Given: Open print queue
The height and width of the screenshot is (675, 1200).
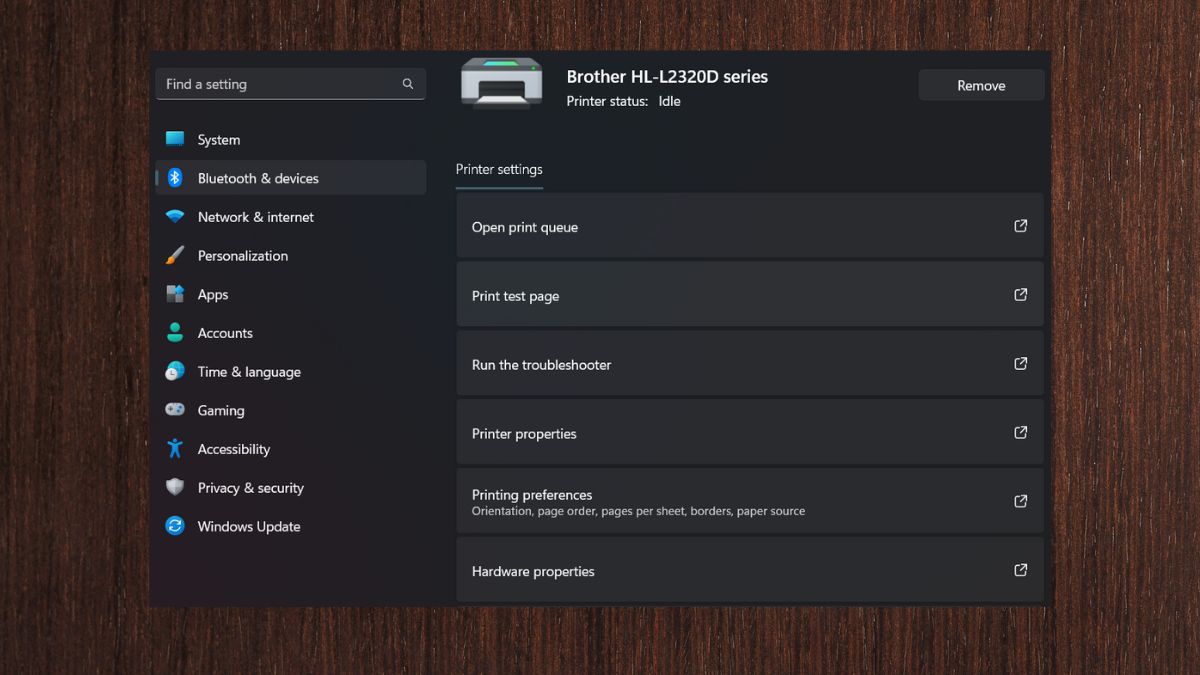Looking at the screenshot, I should tap(749, 227).
